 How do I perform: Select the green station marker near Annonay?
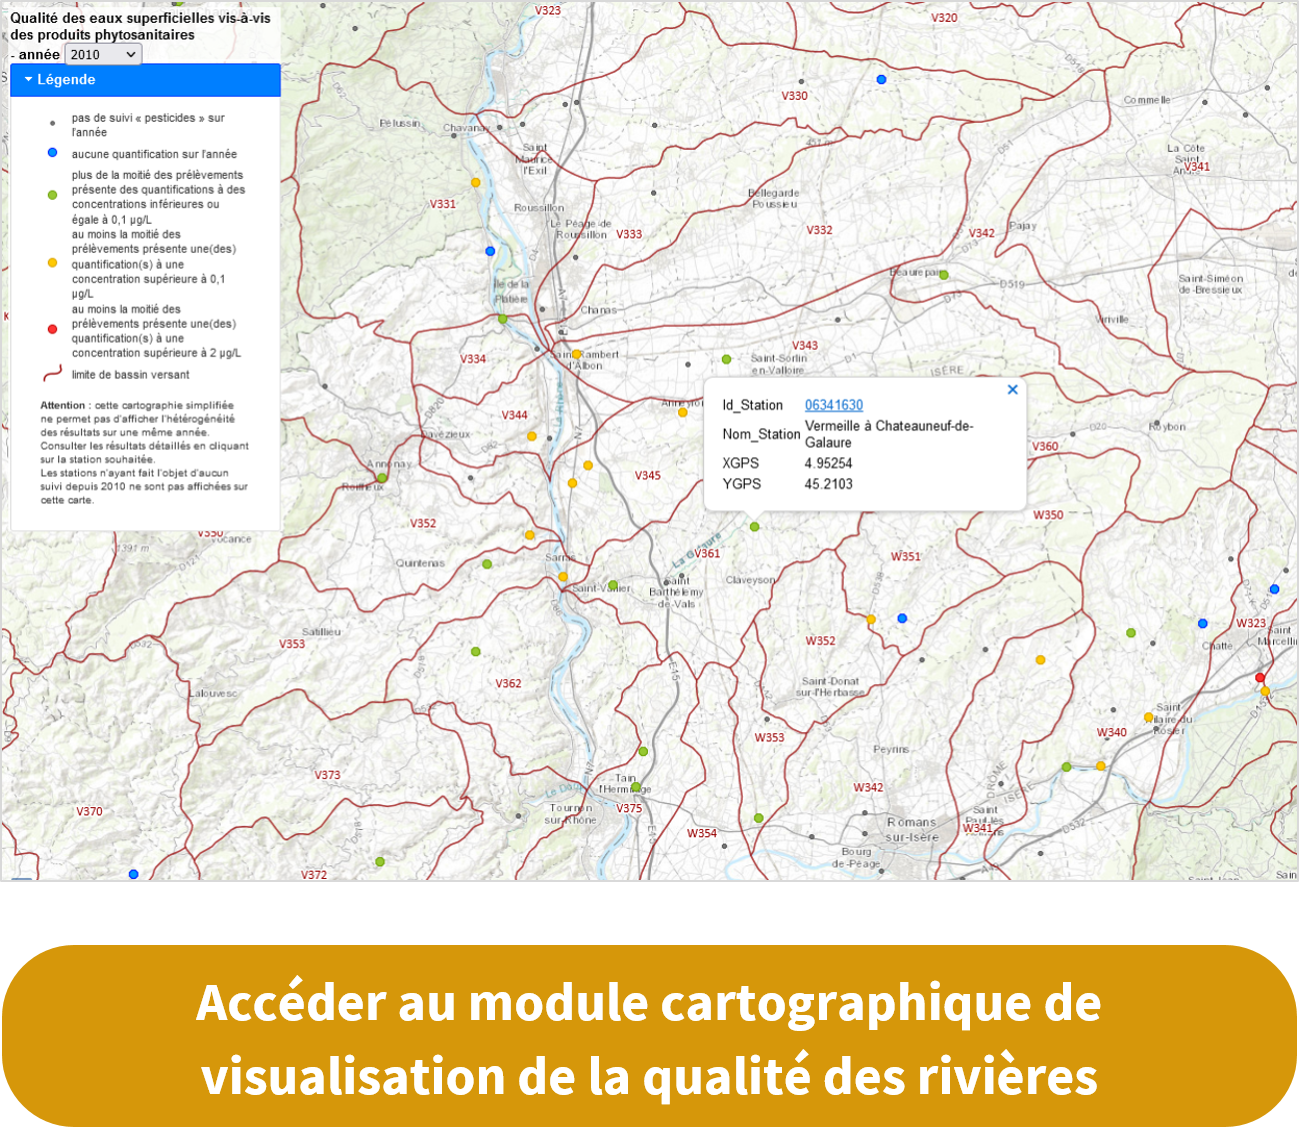tap(381, 478)
